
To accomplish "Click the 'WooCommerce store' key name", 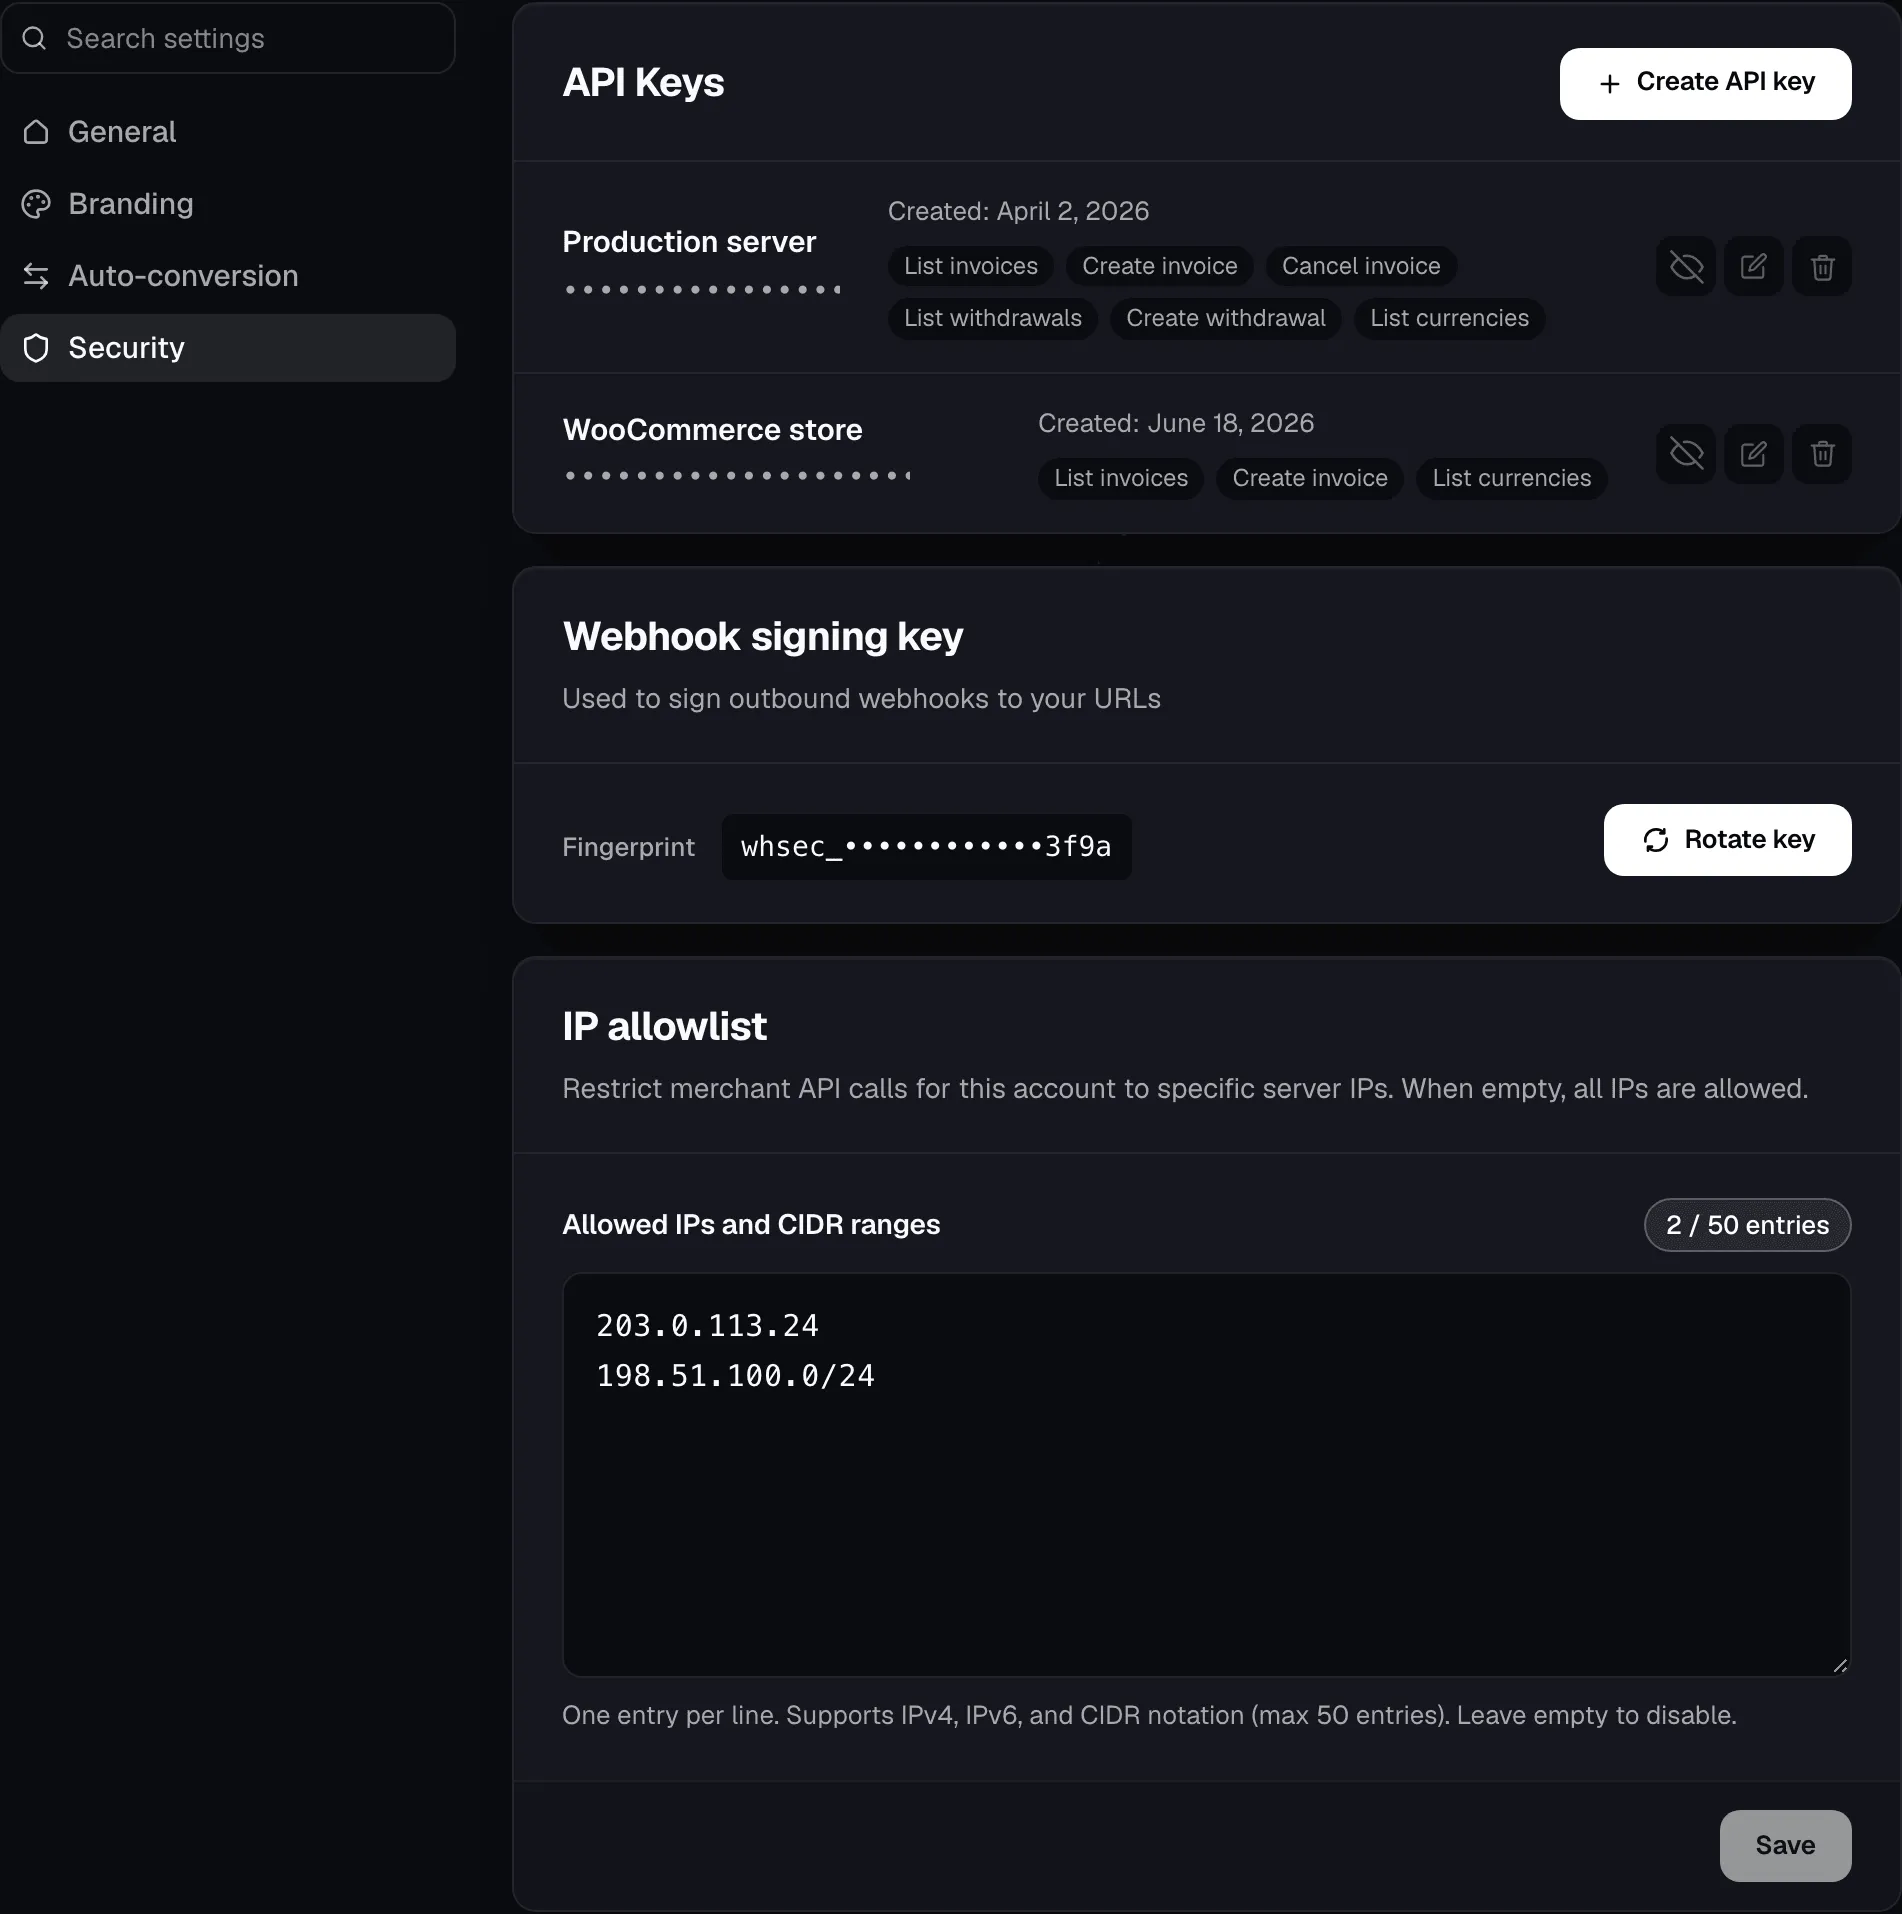I will coord(712,430).
